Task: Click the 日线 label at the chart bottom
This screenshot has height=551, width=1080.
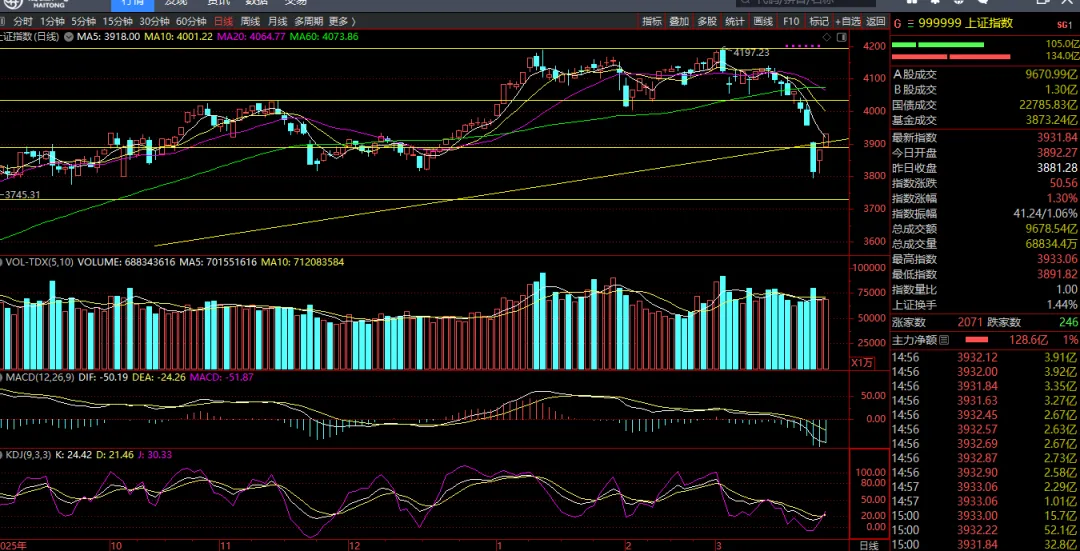Action: pyautogui.click(x=870, y=545)
